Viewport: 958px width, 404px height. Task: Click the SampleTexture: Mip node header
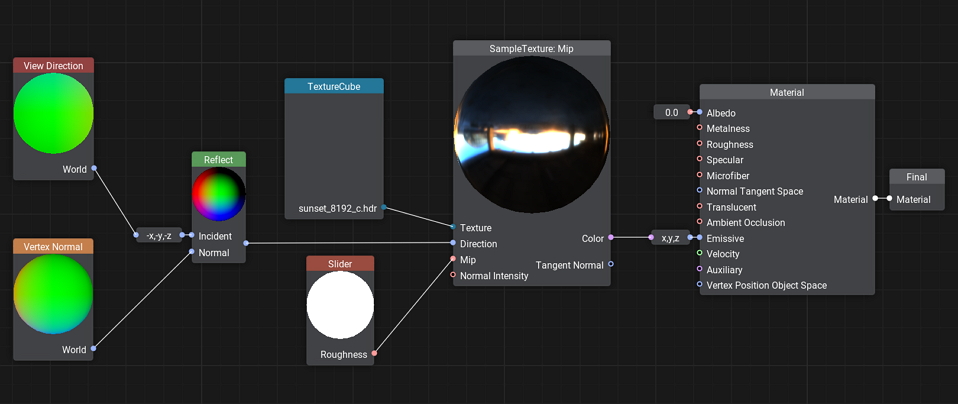coord(532,48)
